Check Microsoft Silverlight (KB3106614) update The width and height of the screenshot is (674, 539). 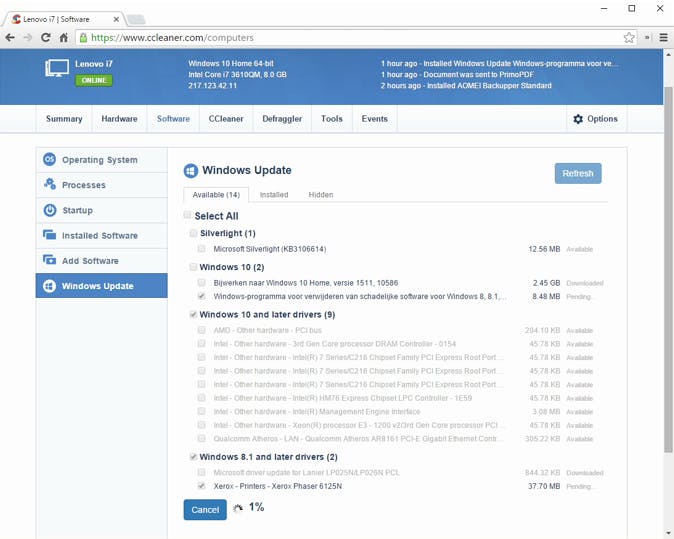point(201,248)
